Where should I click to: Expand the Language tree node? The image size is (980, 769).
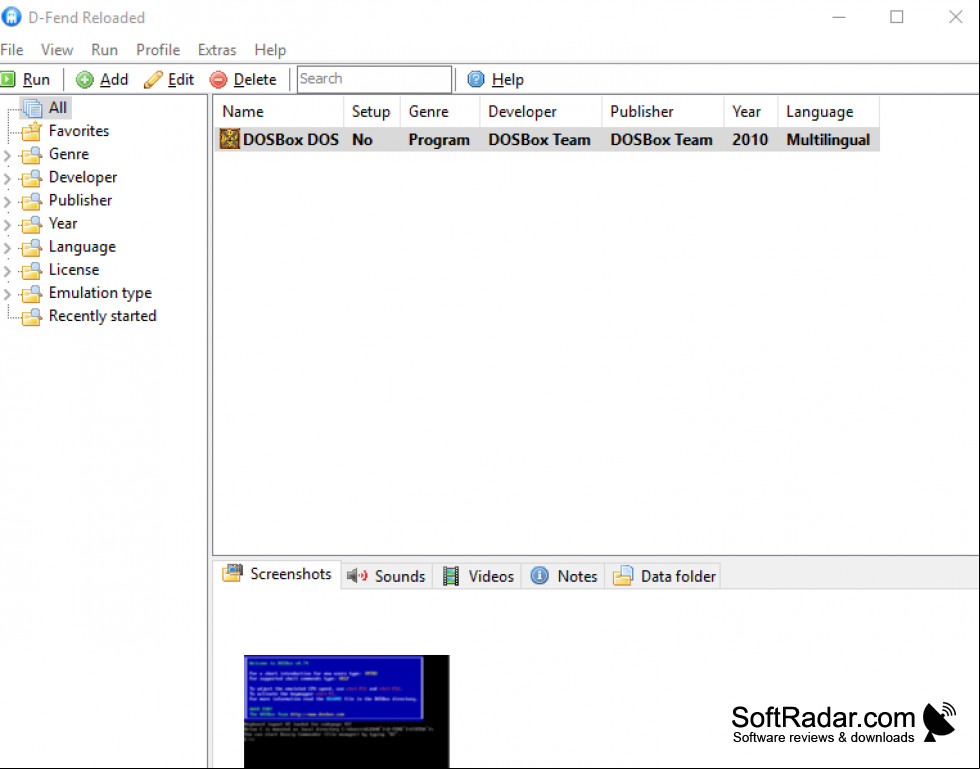[x=8, y=248]
